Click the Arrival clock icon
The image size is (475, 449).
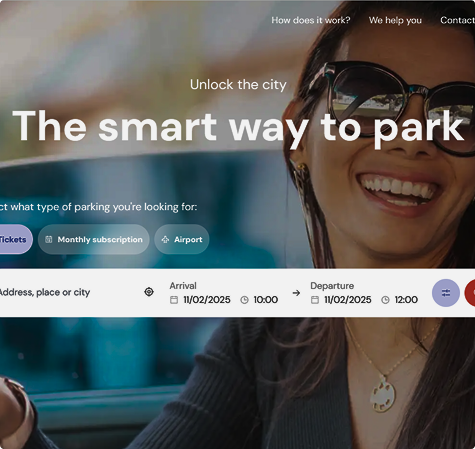tap(244, 300)
